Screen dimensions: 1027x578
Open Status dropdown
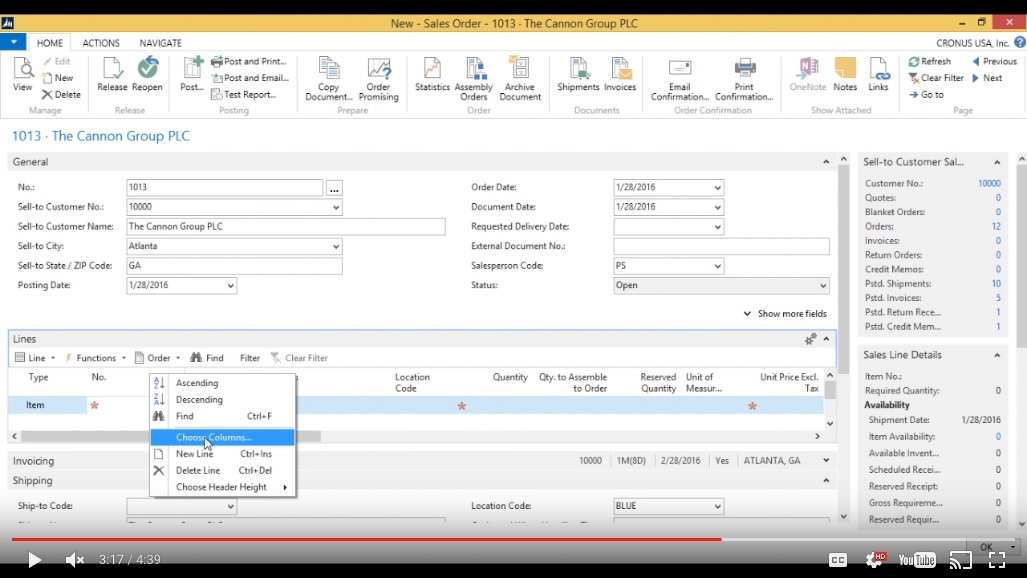(823, 286)
